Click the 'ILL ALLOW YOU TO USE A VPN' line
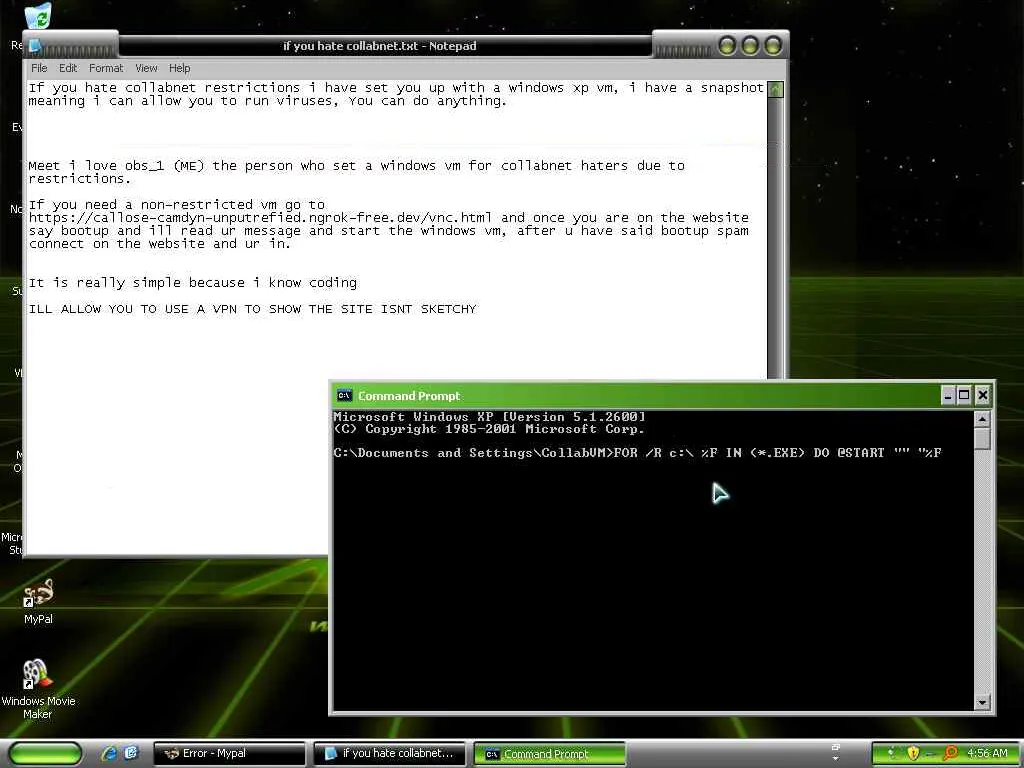The image size is (1024, 768). coord(252,309)
